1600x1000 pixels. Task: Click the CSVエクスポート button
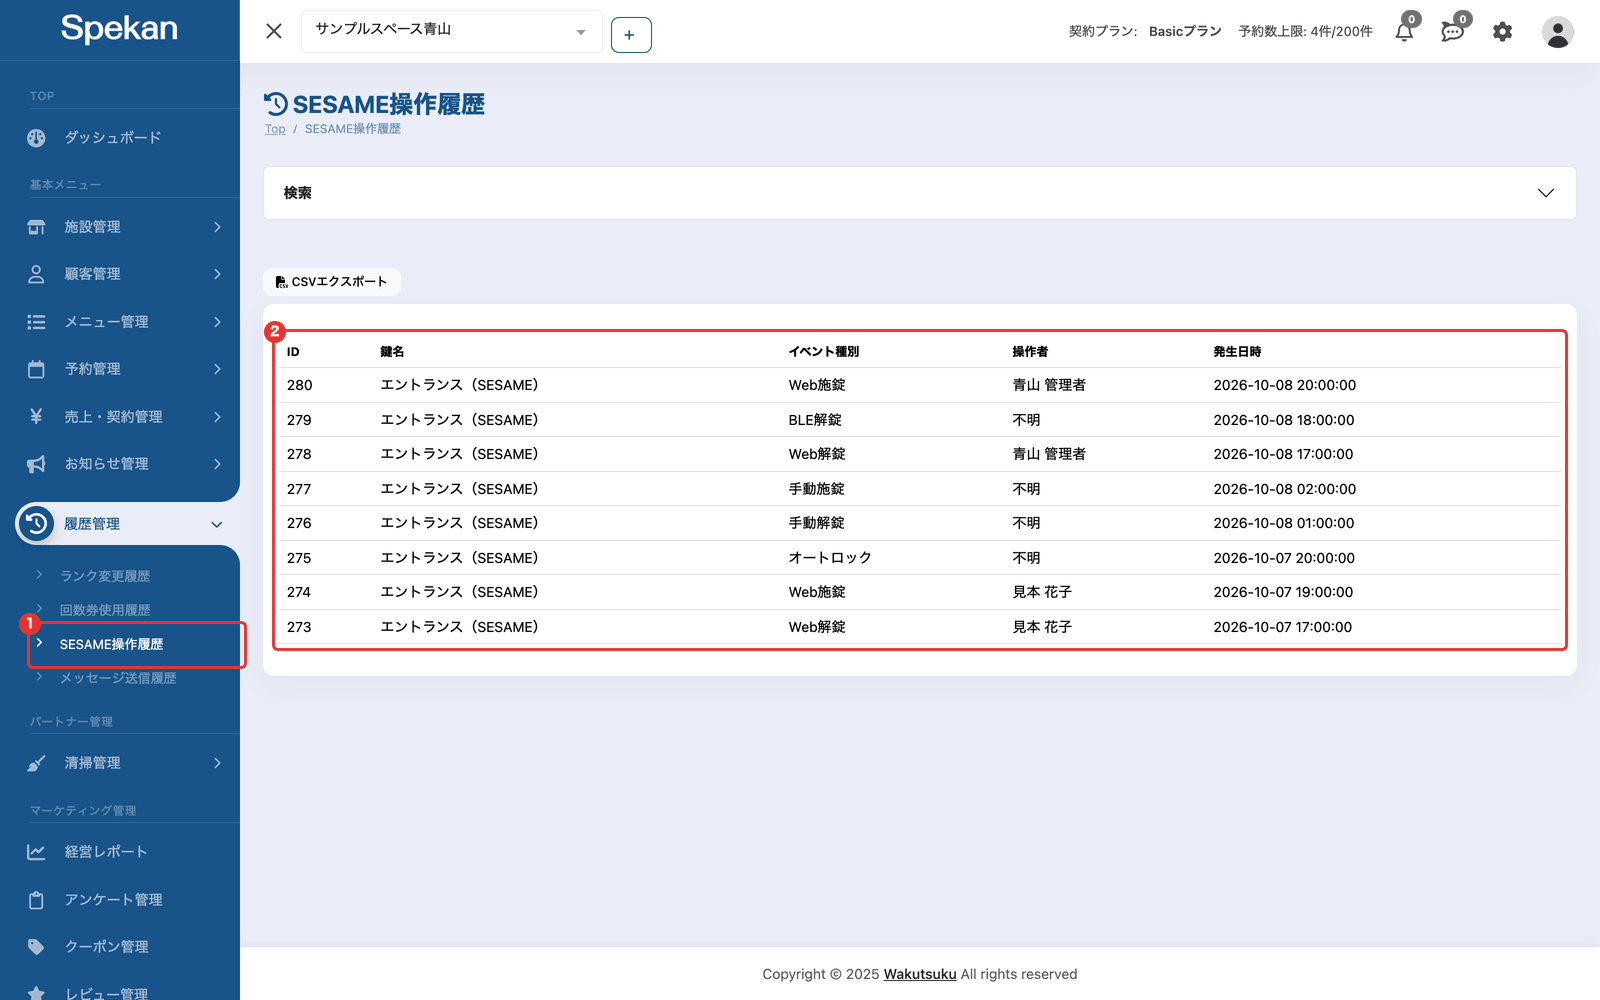coord(332,282)
